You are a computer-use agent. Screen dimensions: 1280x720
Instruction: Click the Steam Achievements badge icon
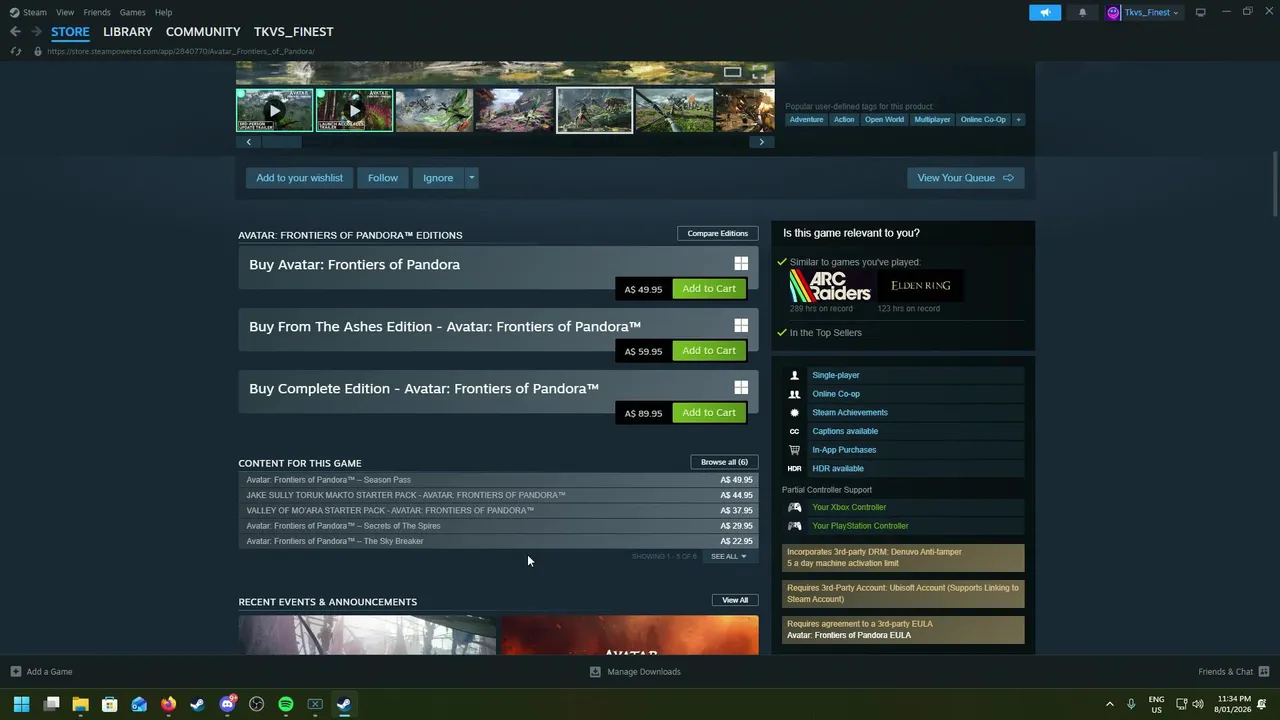pyautogui.click(x=794, y=412)
